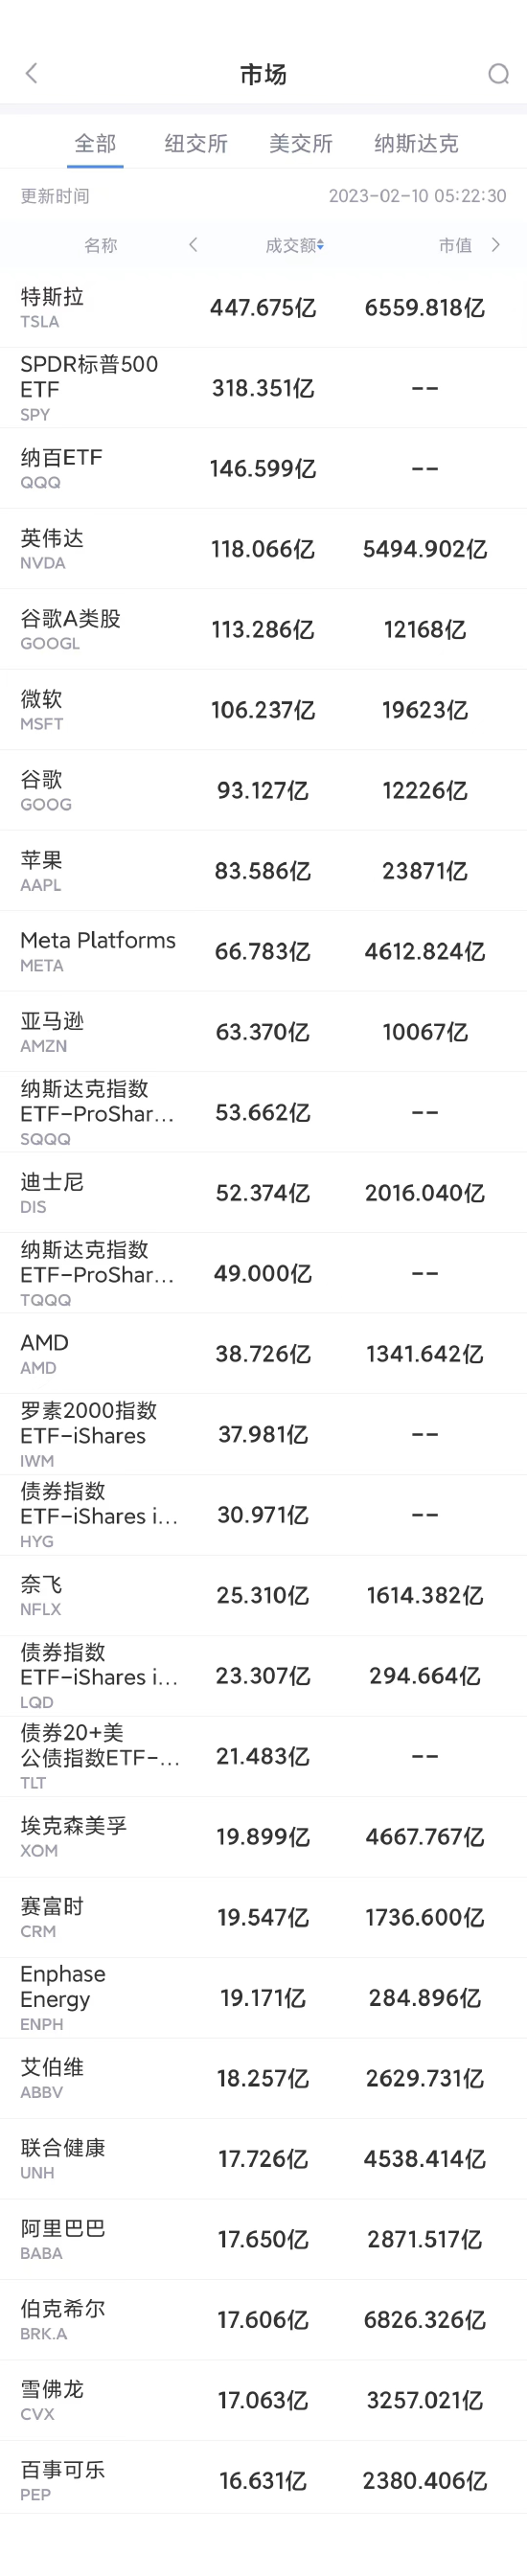Select the 微软 MSFT row
This screenshot has width=527, height=2576.
[x=264, y=710]
